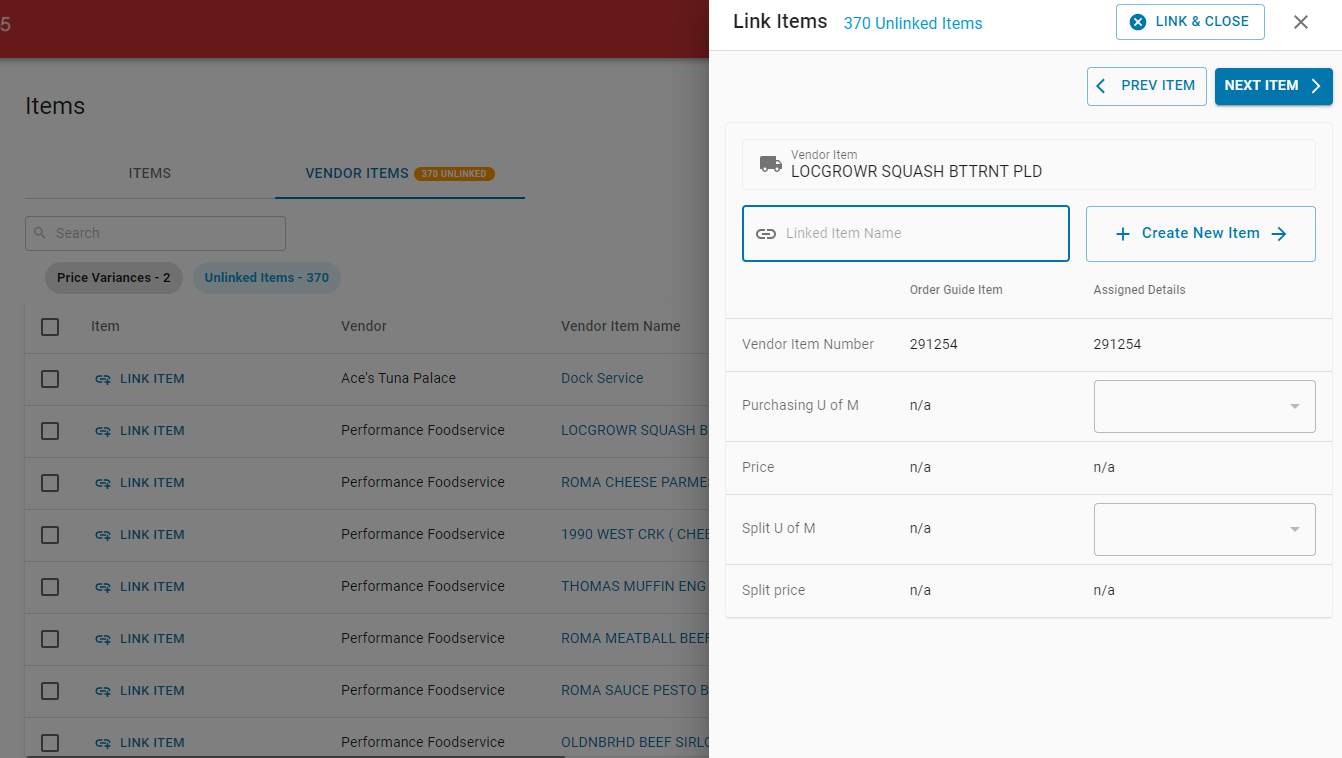Select the Price Variances - 2 filter chip
This screenshot has height=758, width=1342.
click(x=114, y=278)
